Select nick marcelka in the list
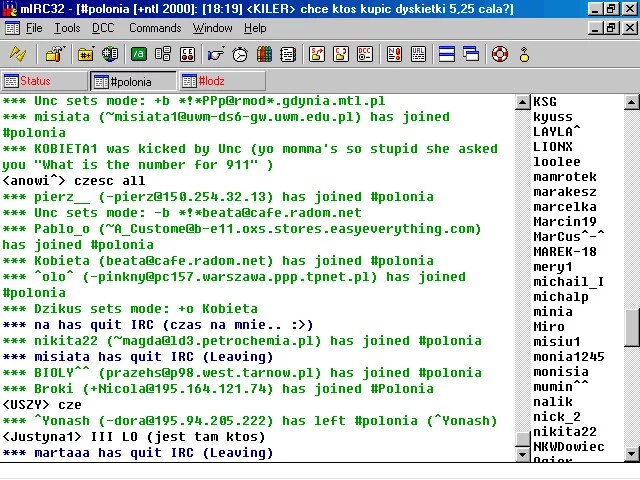Screen dimensions: 640x480 tap(564, 207)
